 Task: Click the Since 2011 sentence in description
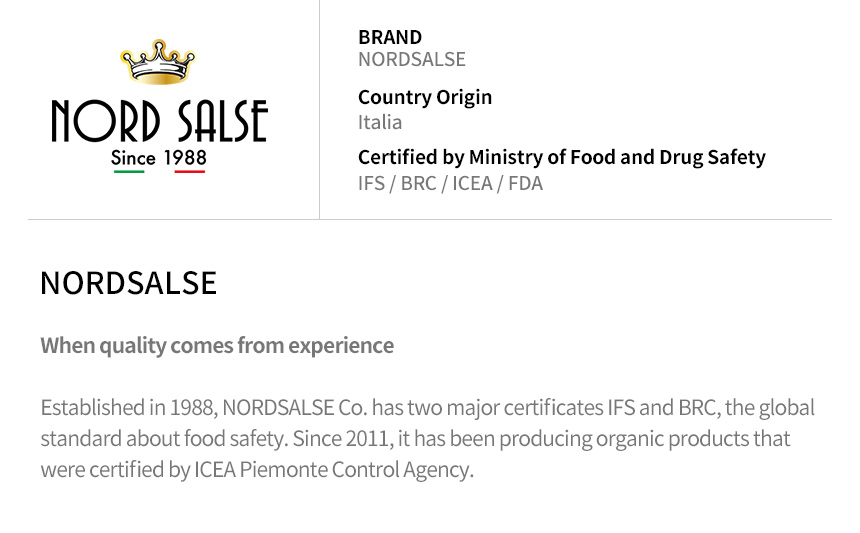pos(541,439)
